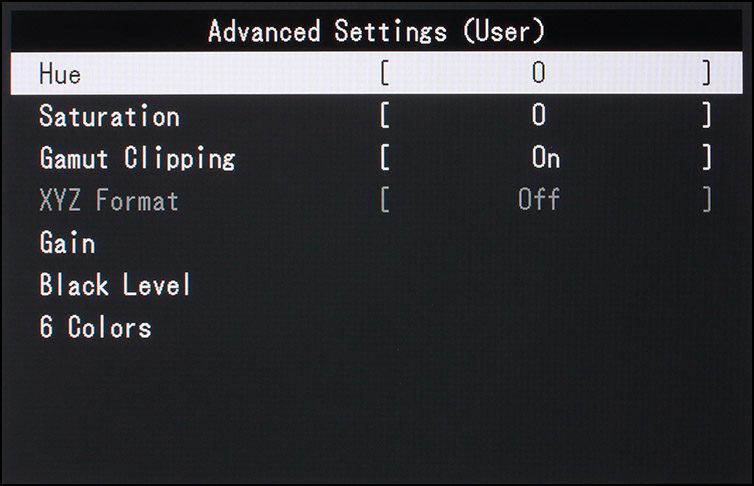
Task: Click the right bracket of Gamut Clipping
Action: point(706,158)
